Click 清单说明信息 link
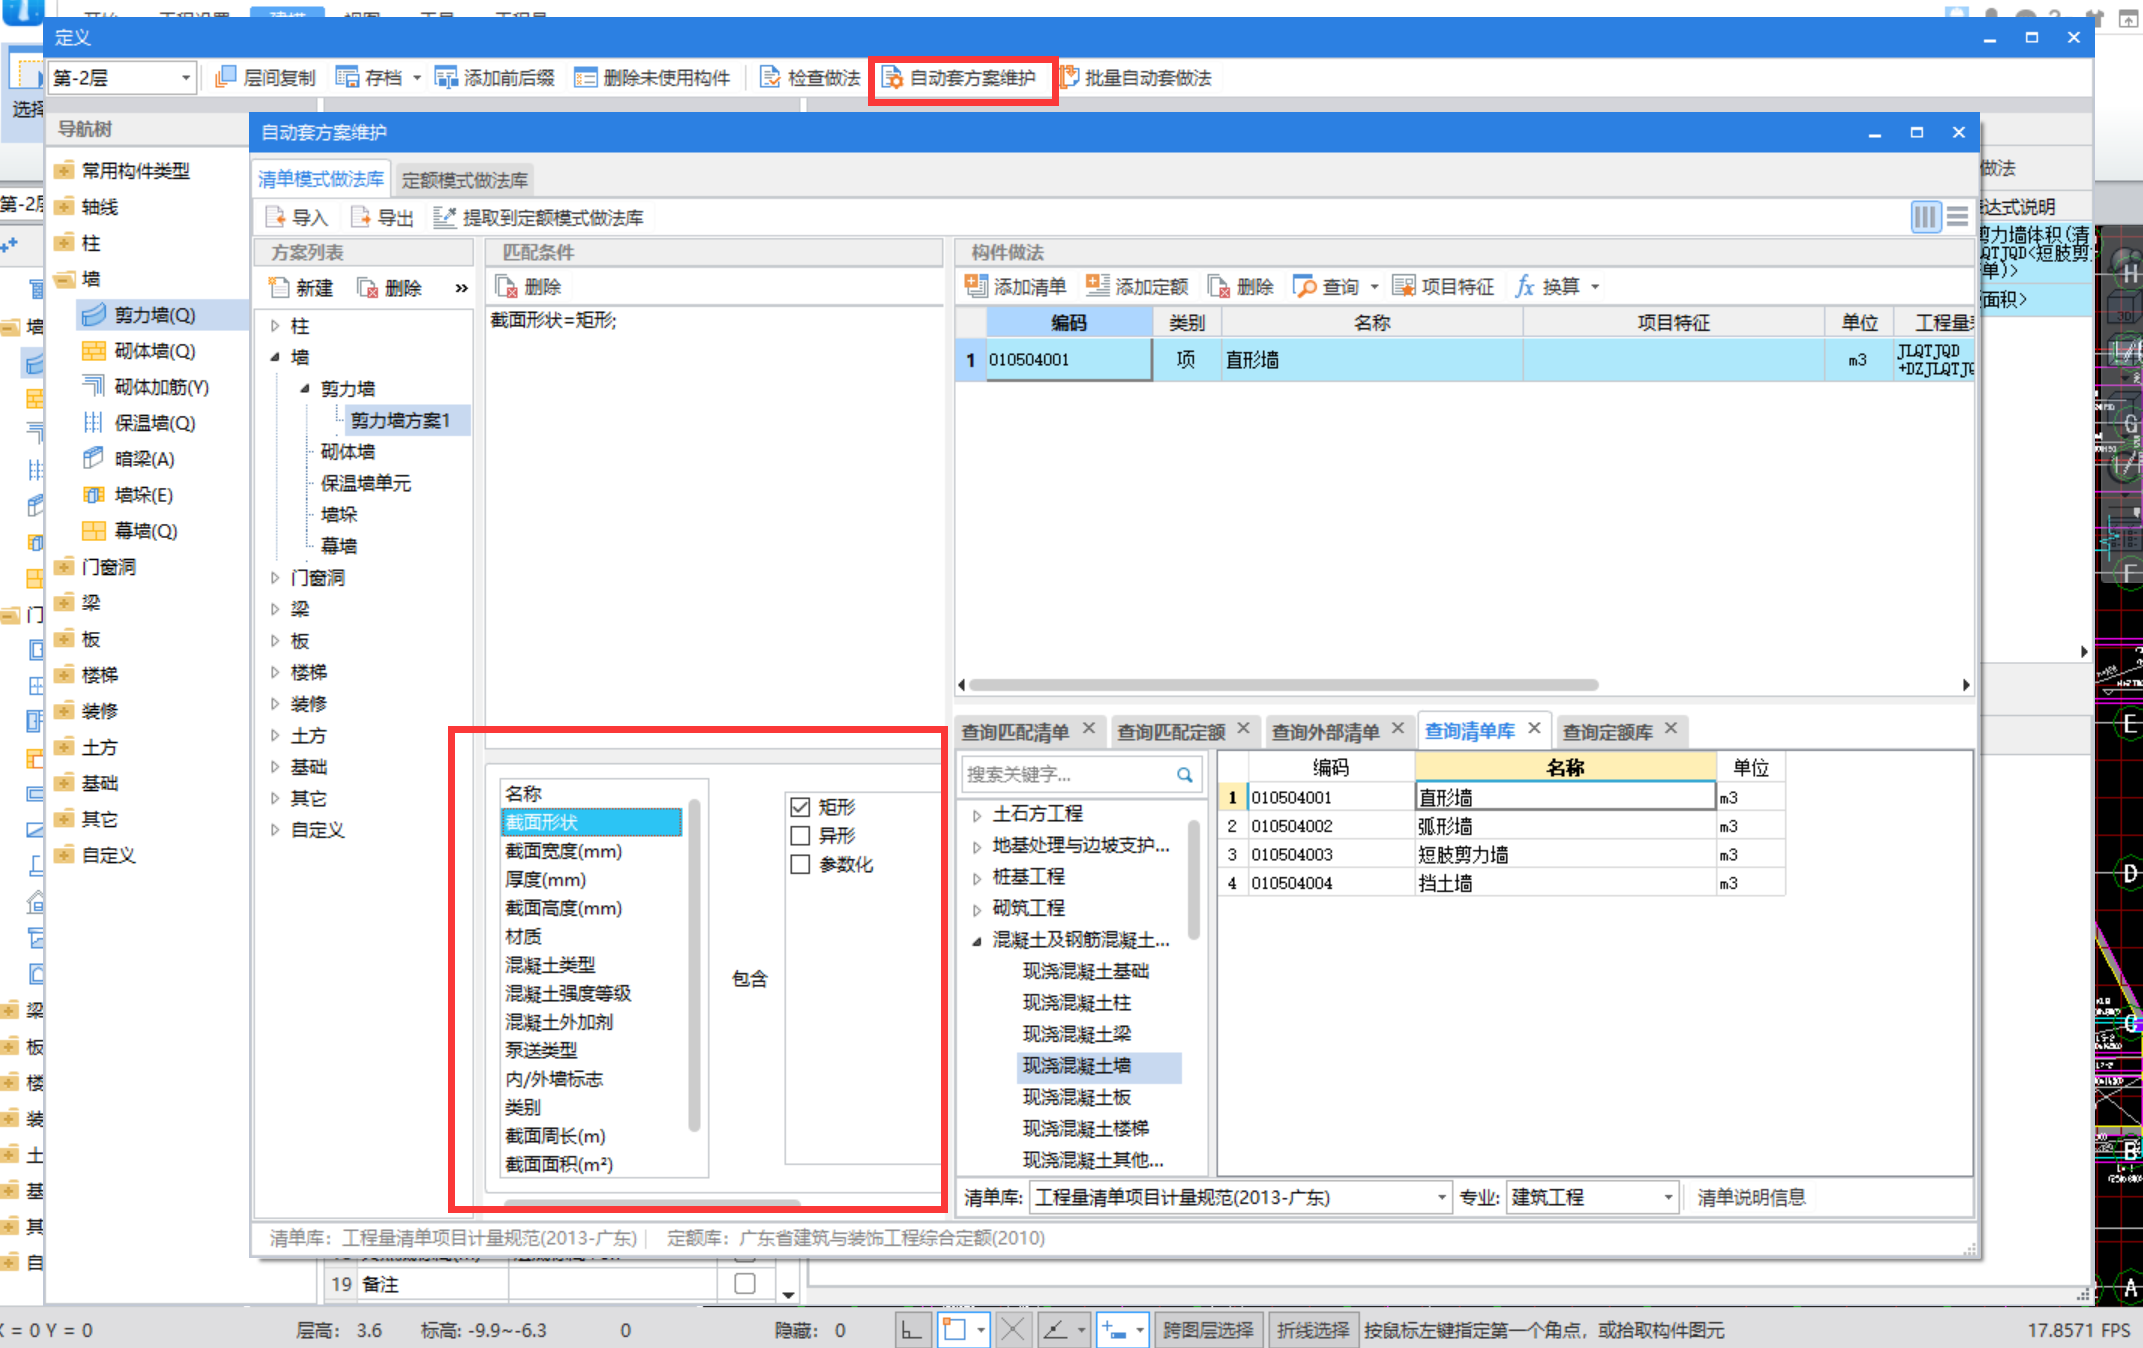This screenshot has width=2143, height=1348. [1751, 1197]
